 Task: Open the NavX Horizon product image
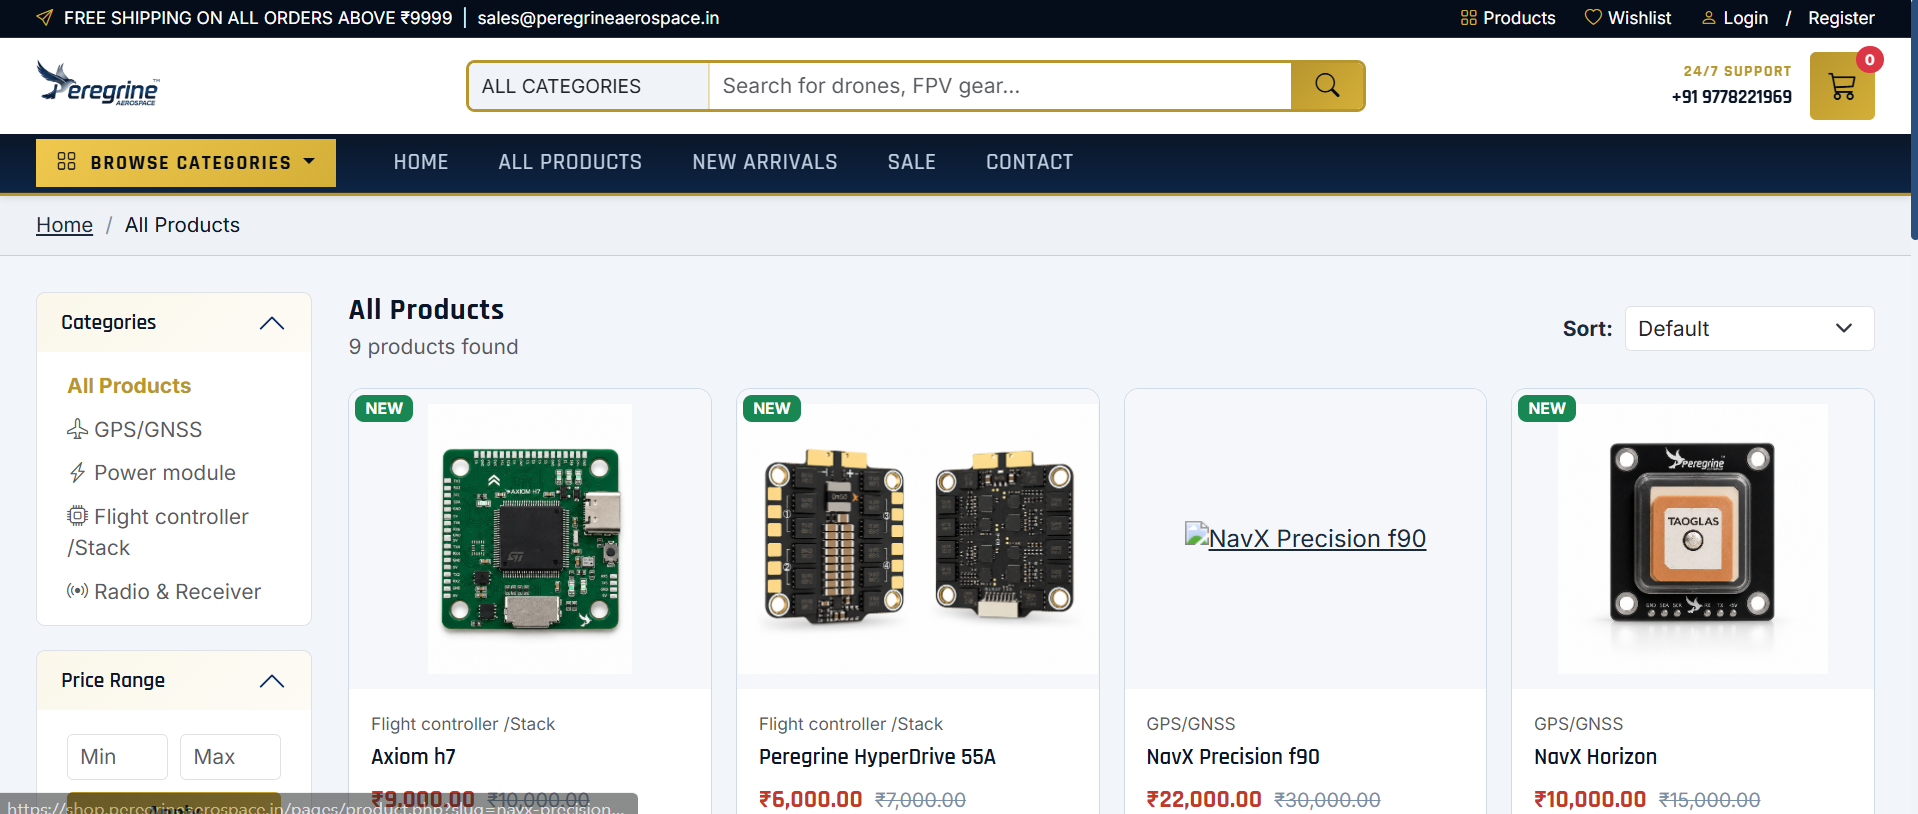click(1693, 539)
